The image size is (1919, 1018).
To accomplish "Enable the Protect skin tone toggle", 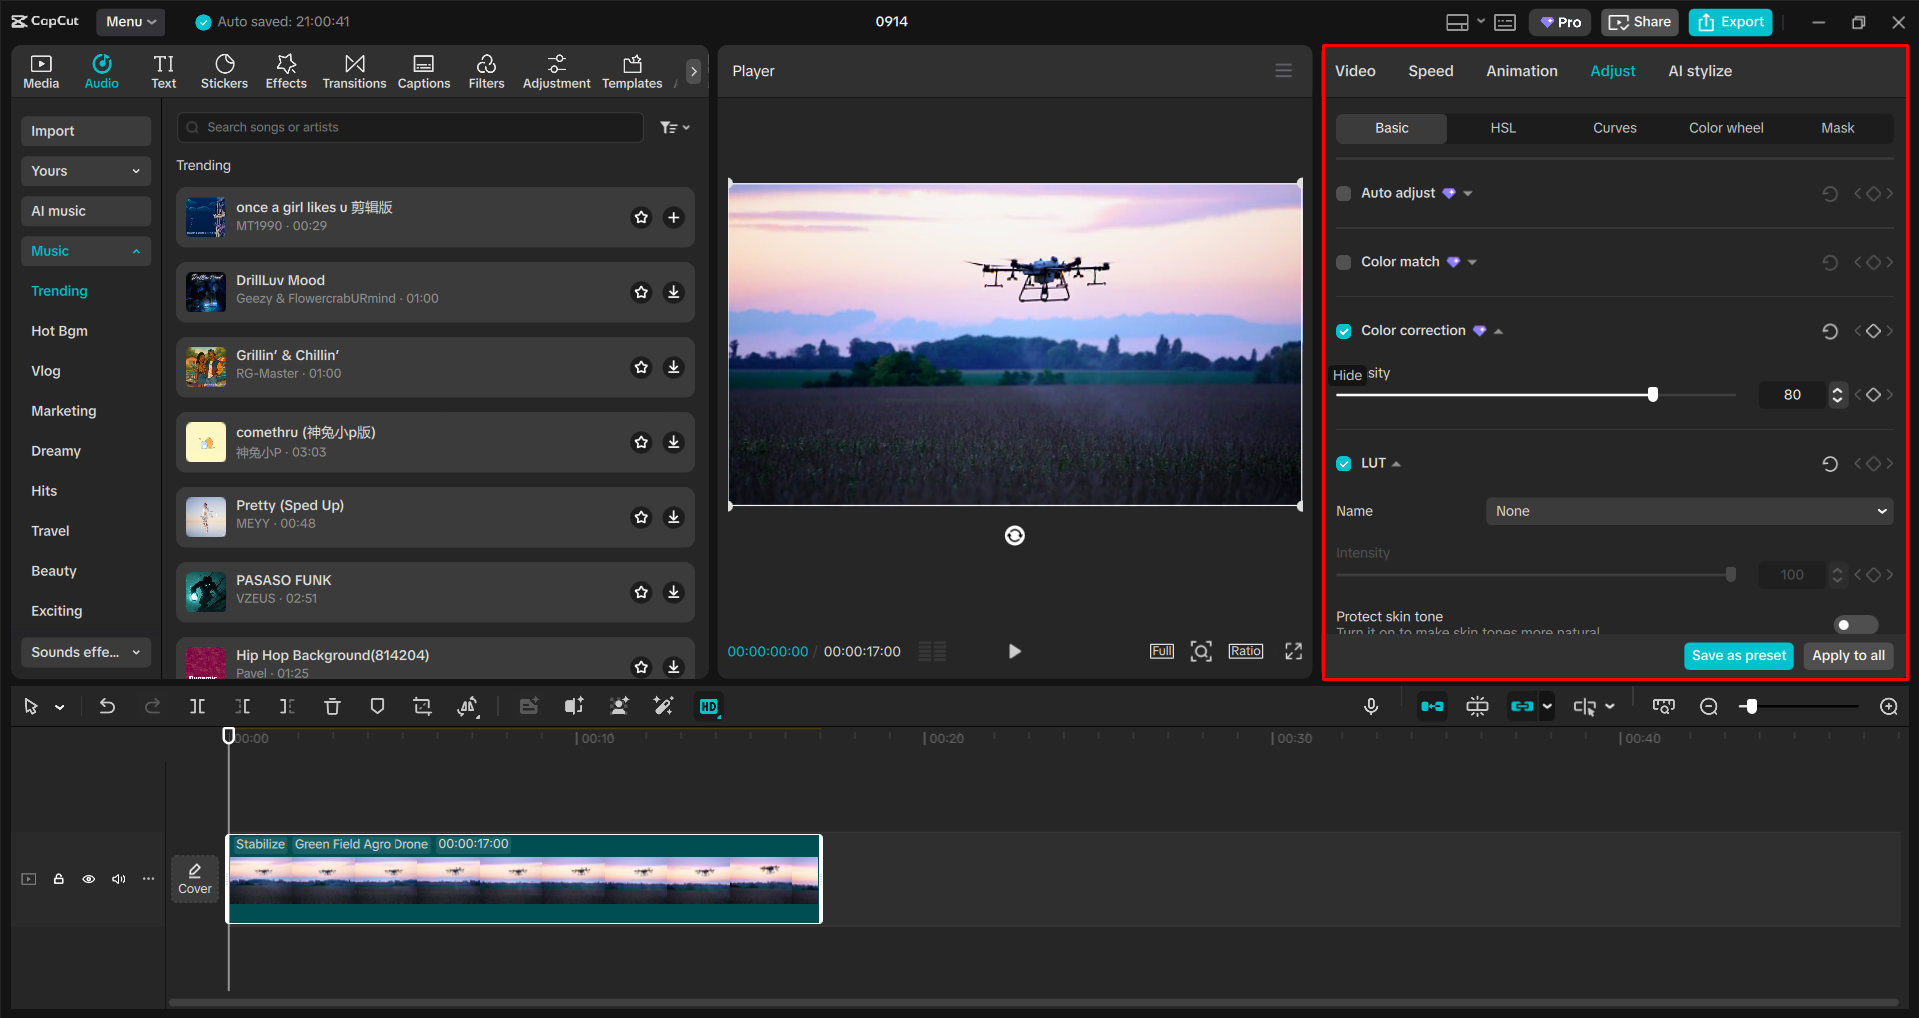I will coord(1853,624).
